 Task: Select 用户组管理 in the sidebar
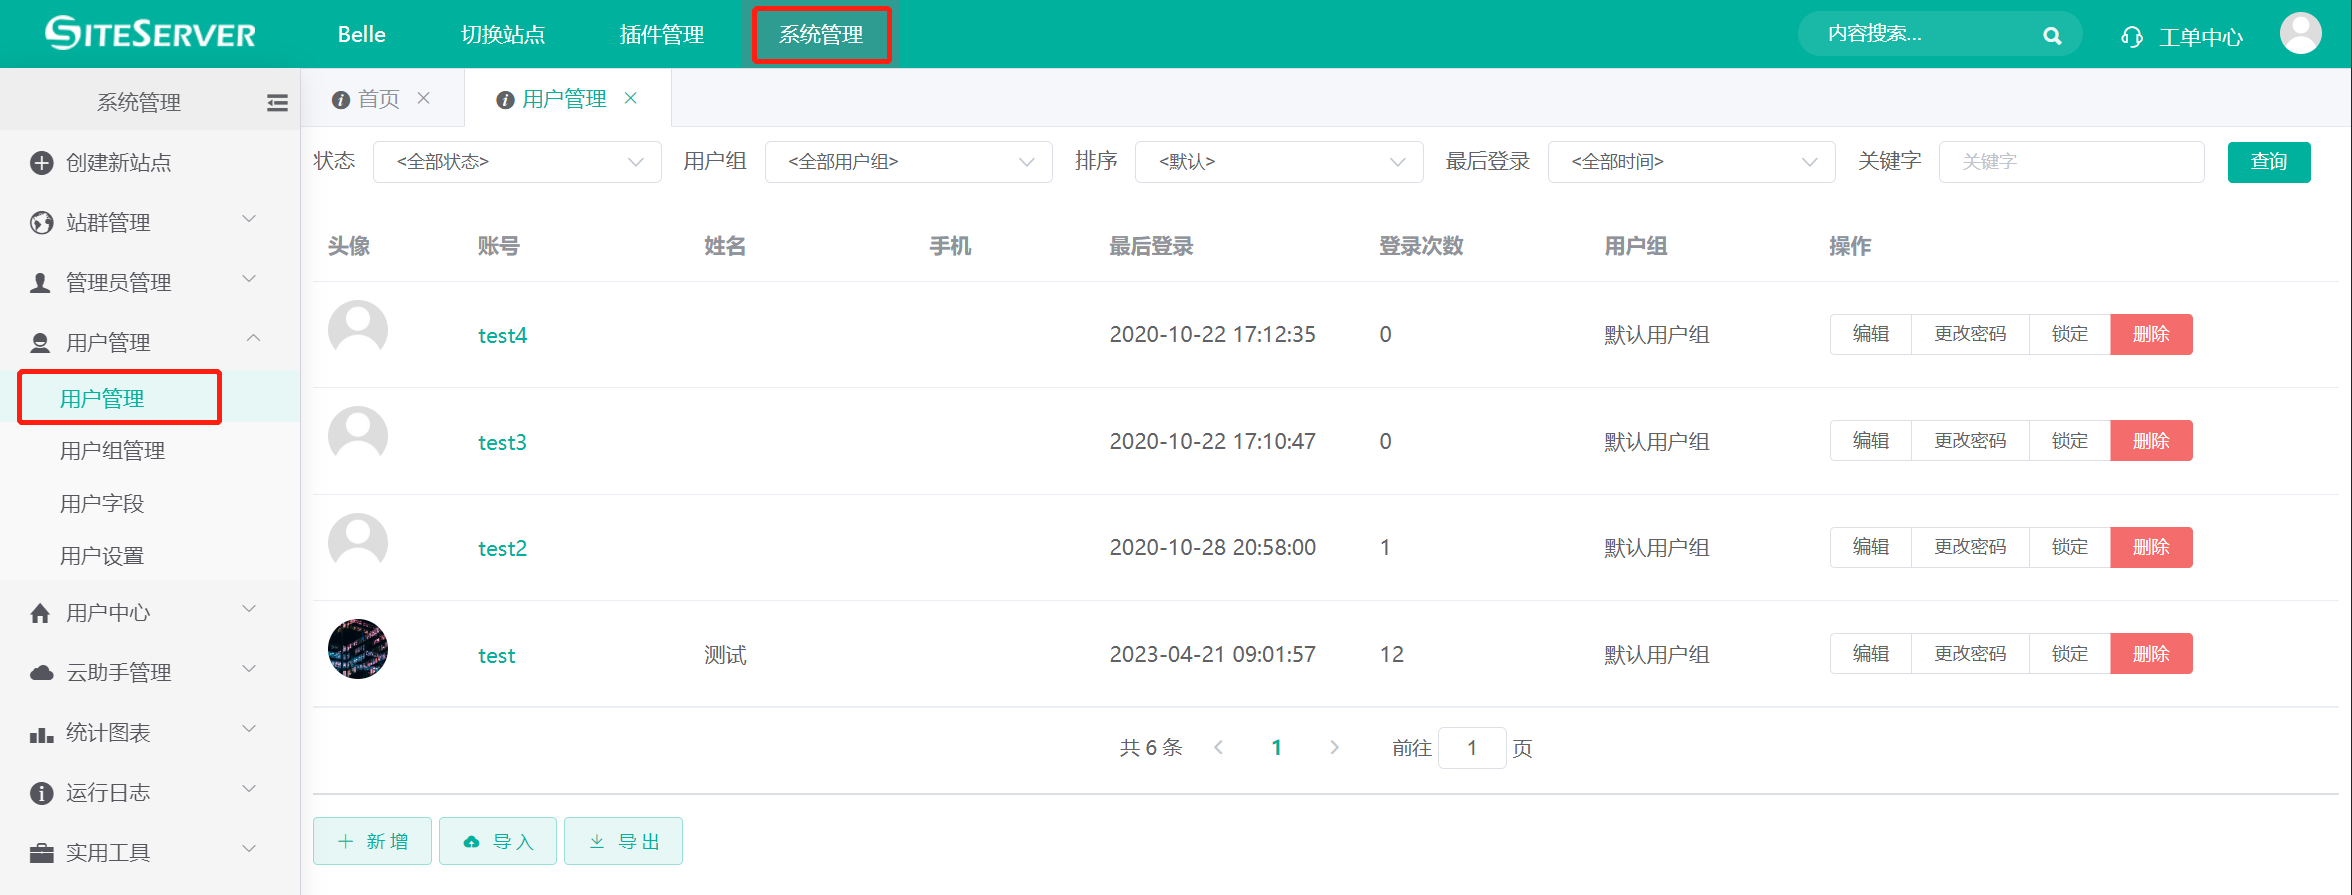tap(113, 451)
